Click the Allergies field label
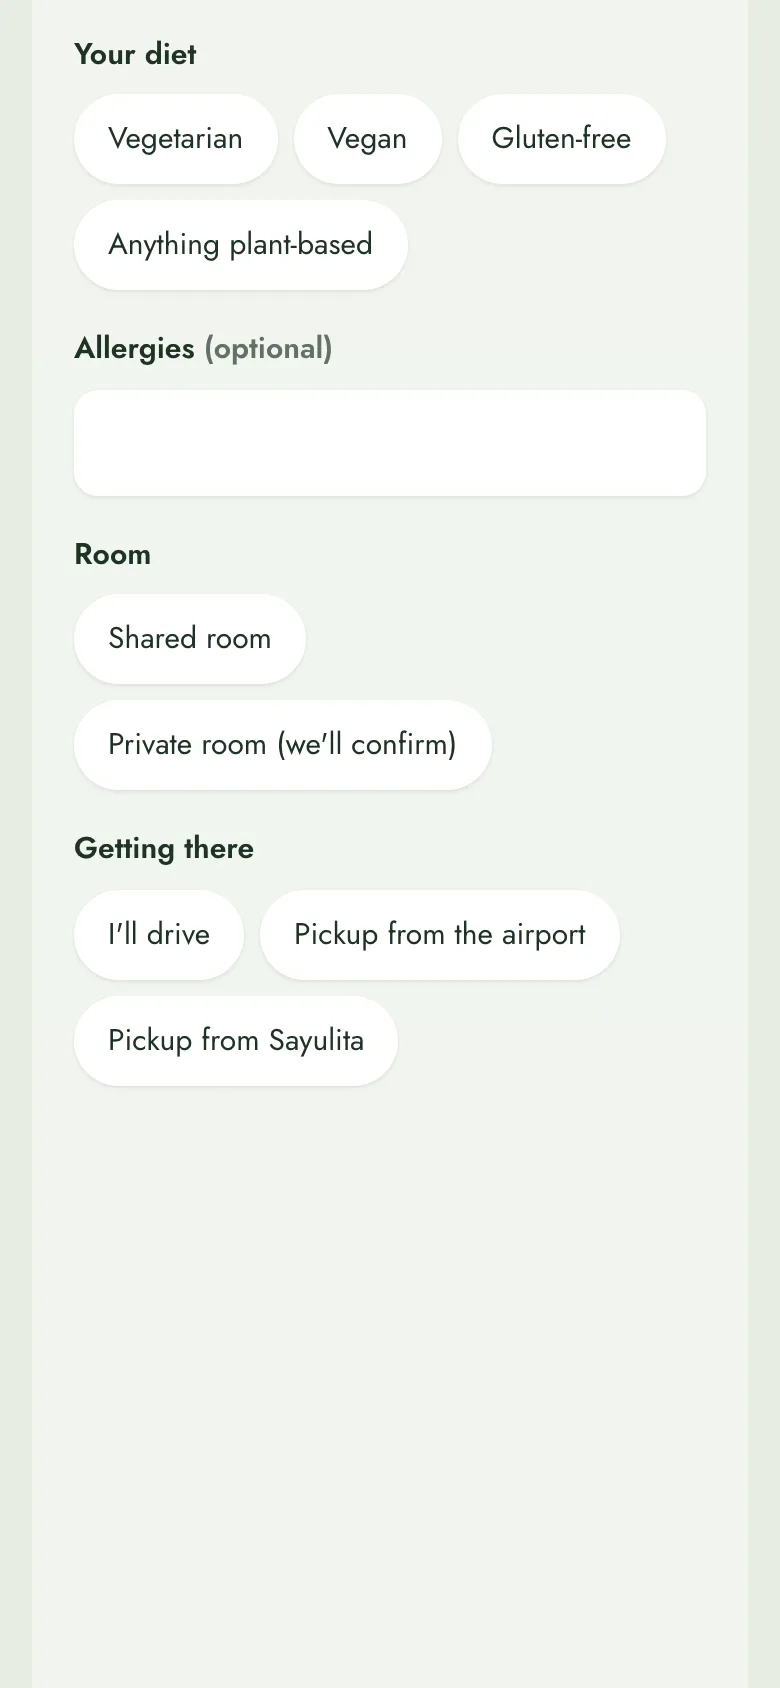The width and height of the screenshot is (780, 1688). pyautogui.click(x=134, y=348)
